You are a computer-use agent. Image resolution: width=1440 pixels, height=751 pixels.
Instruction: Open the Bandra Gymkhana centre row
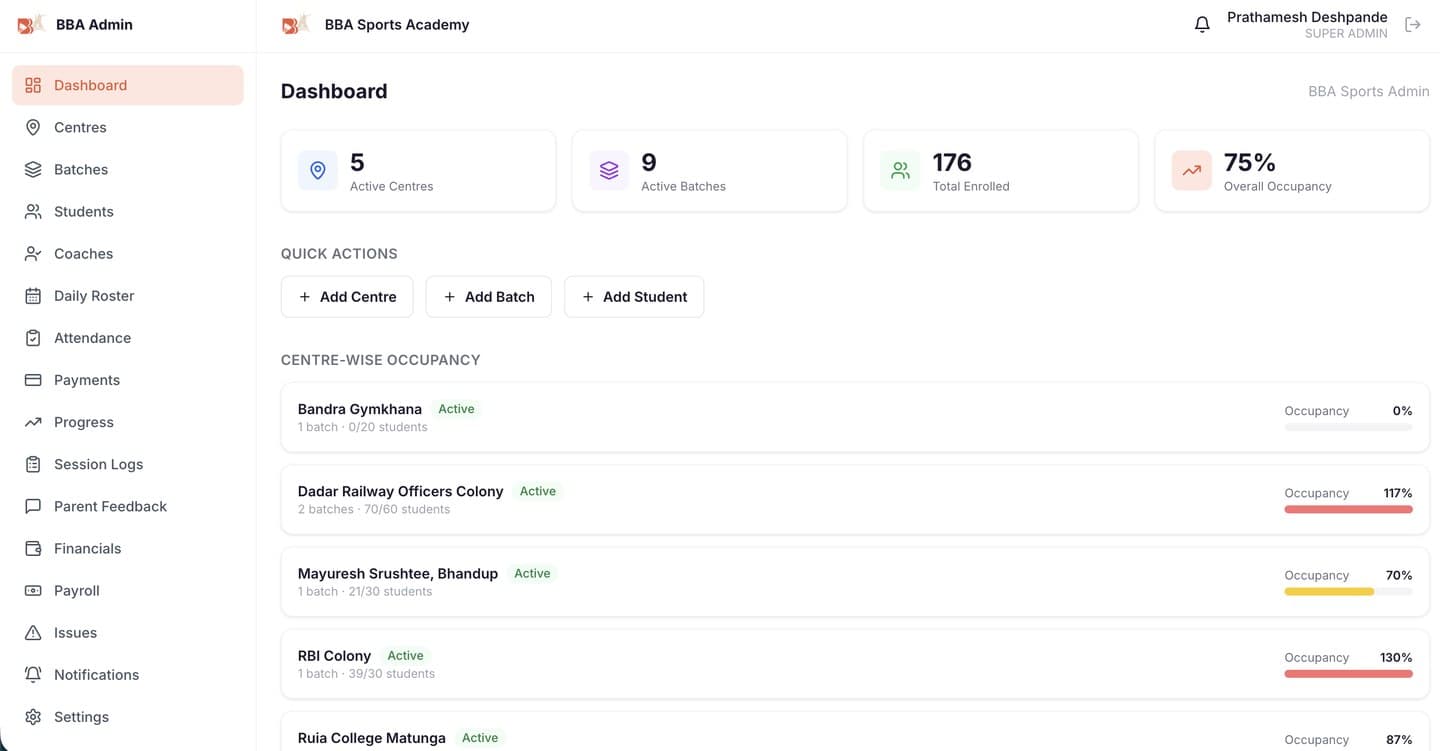coord(855,417)
